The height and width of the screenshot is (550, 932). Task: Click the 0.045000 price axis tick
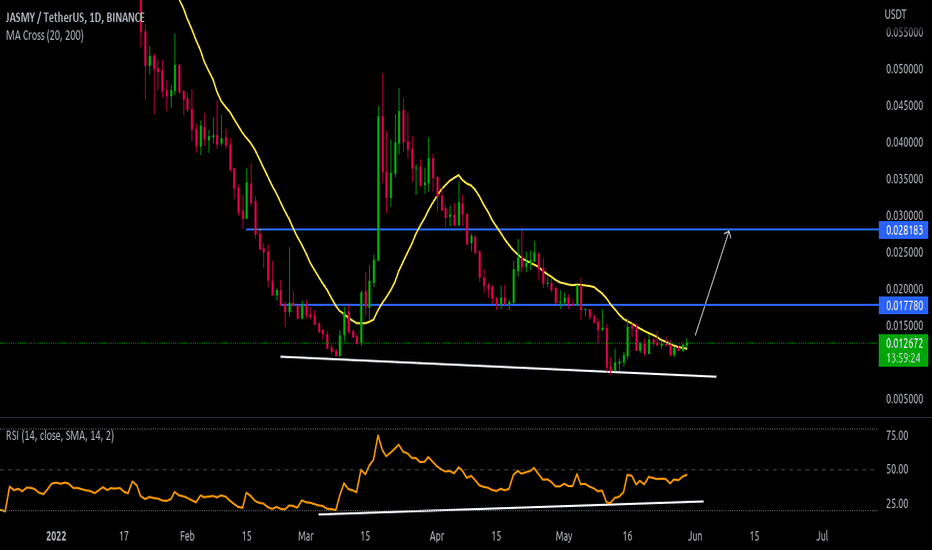(x=904, y=106)
